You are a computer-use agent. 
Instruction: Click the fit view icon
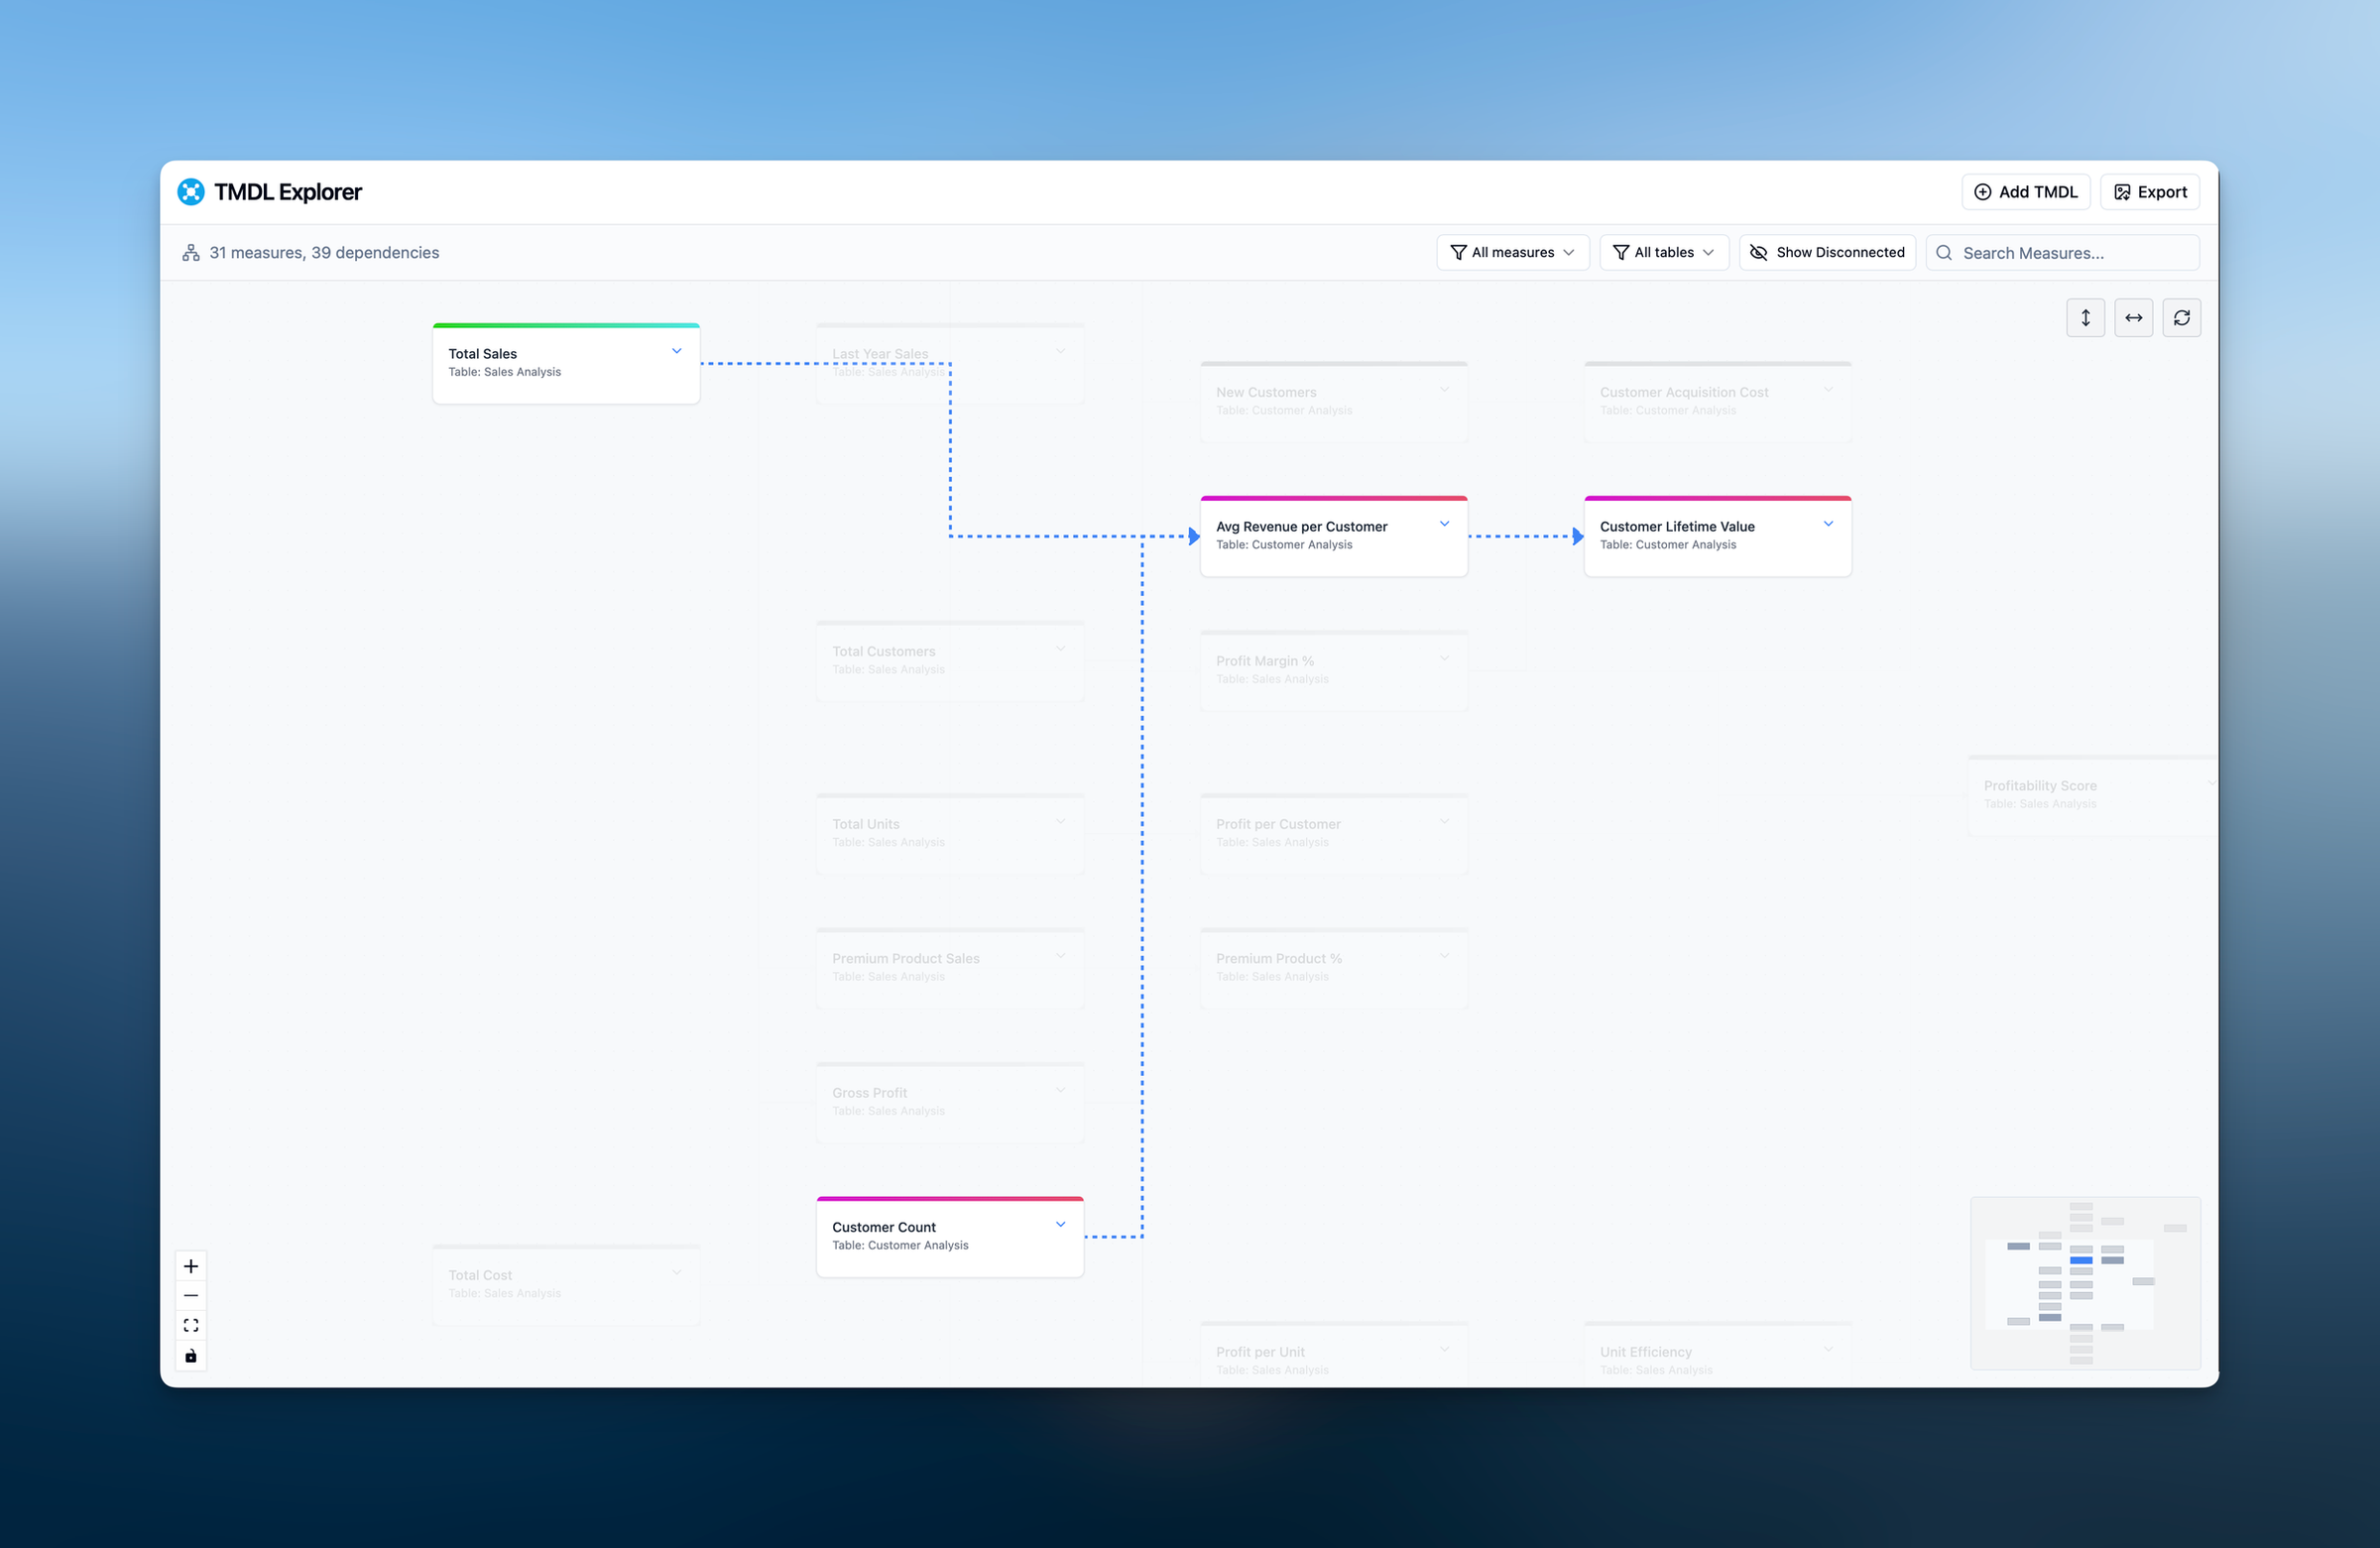pos(191,1326)
